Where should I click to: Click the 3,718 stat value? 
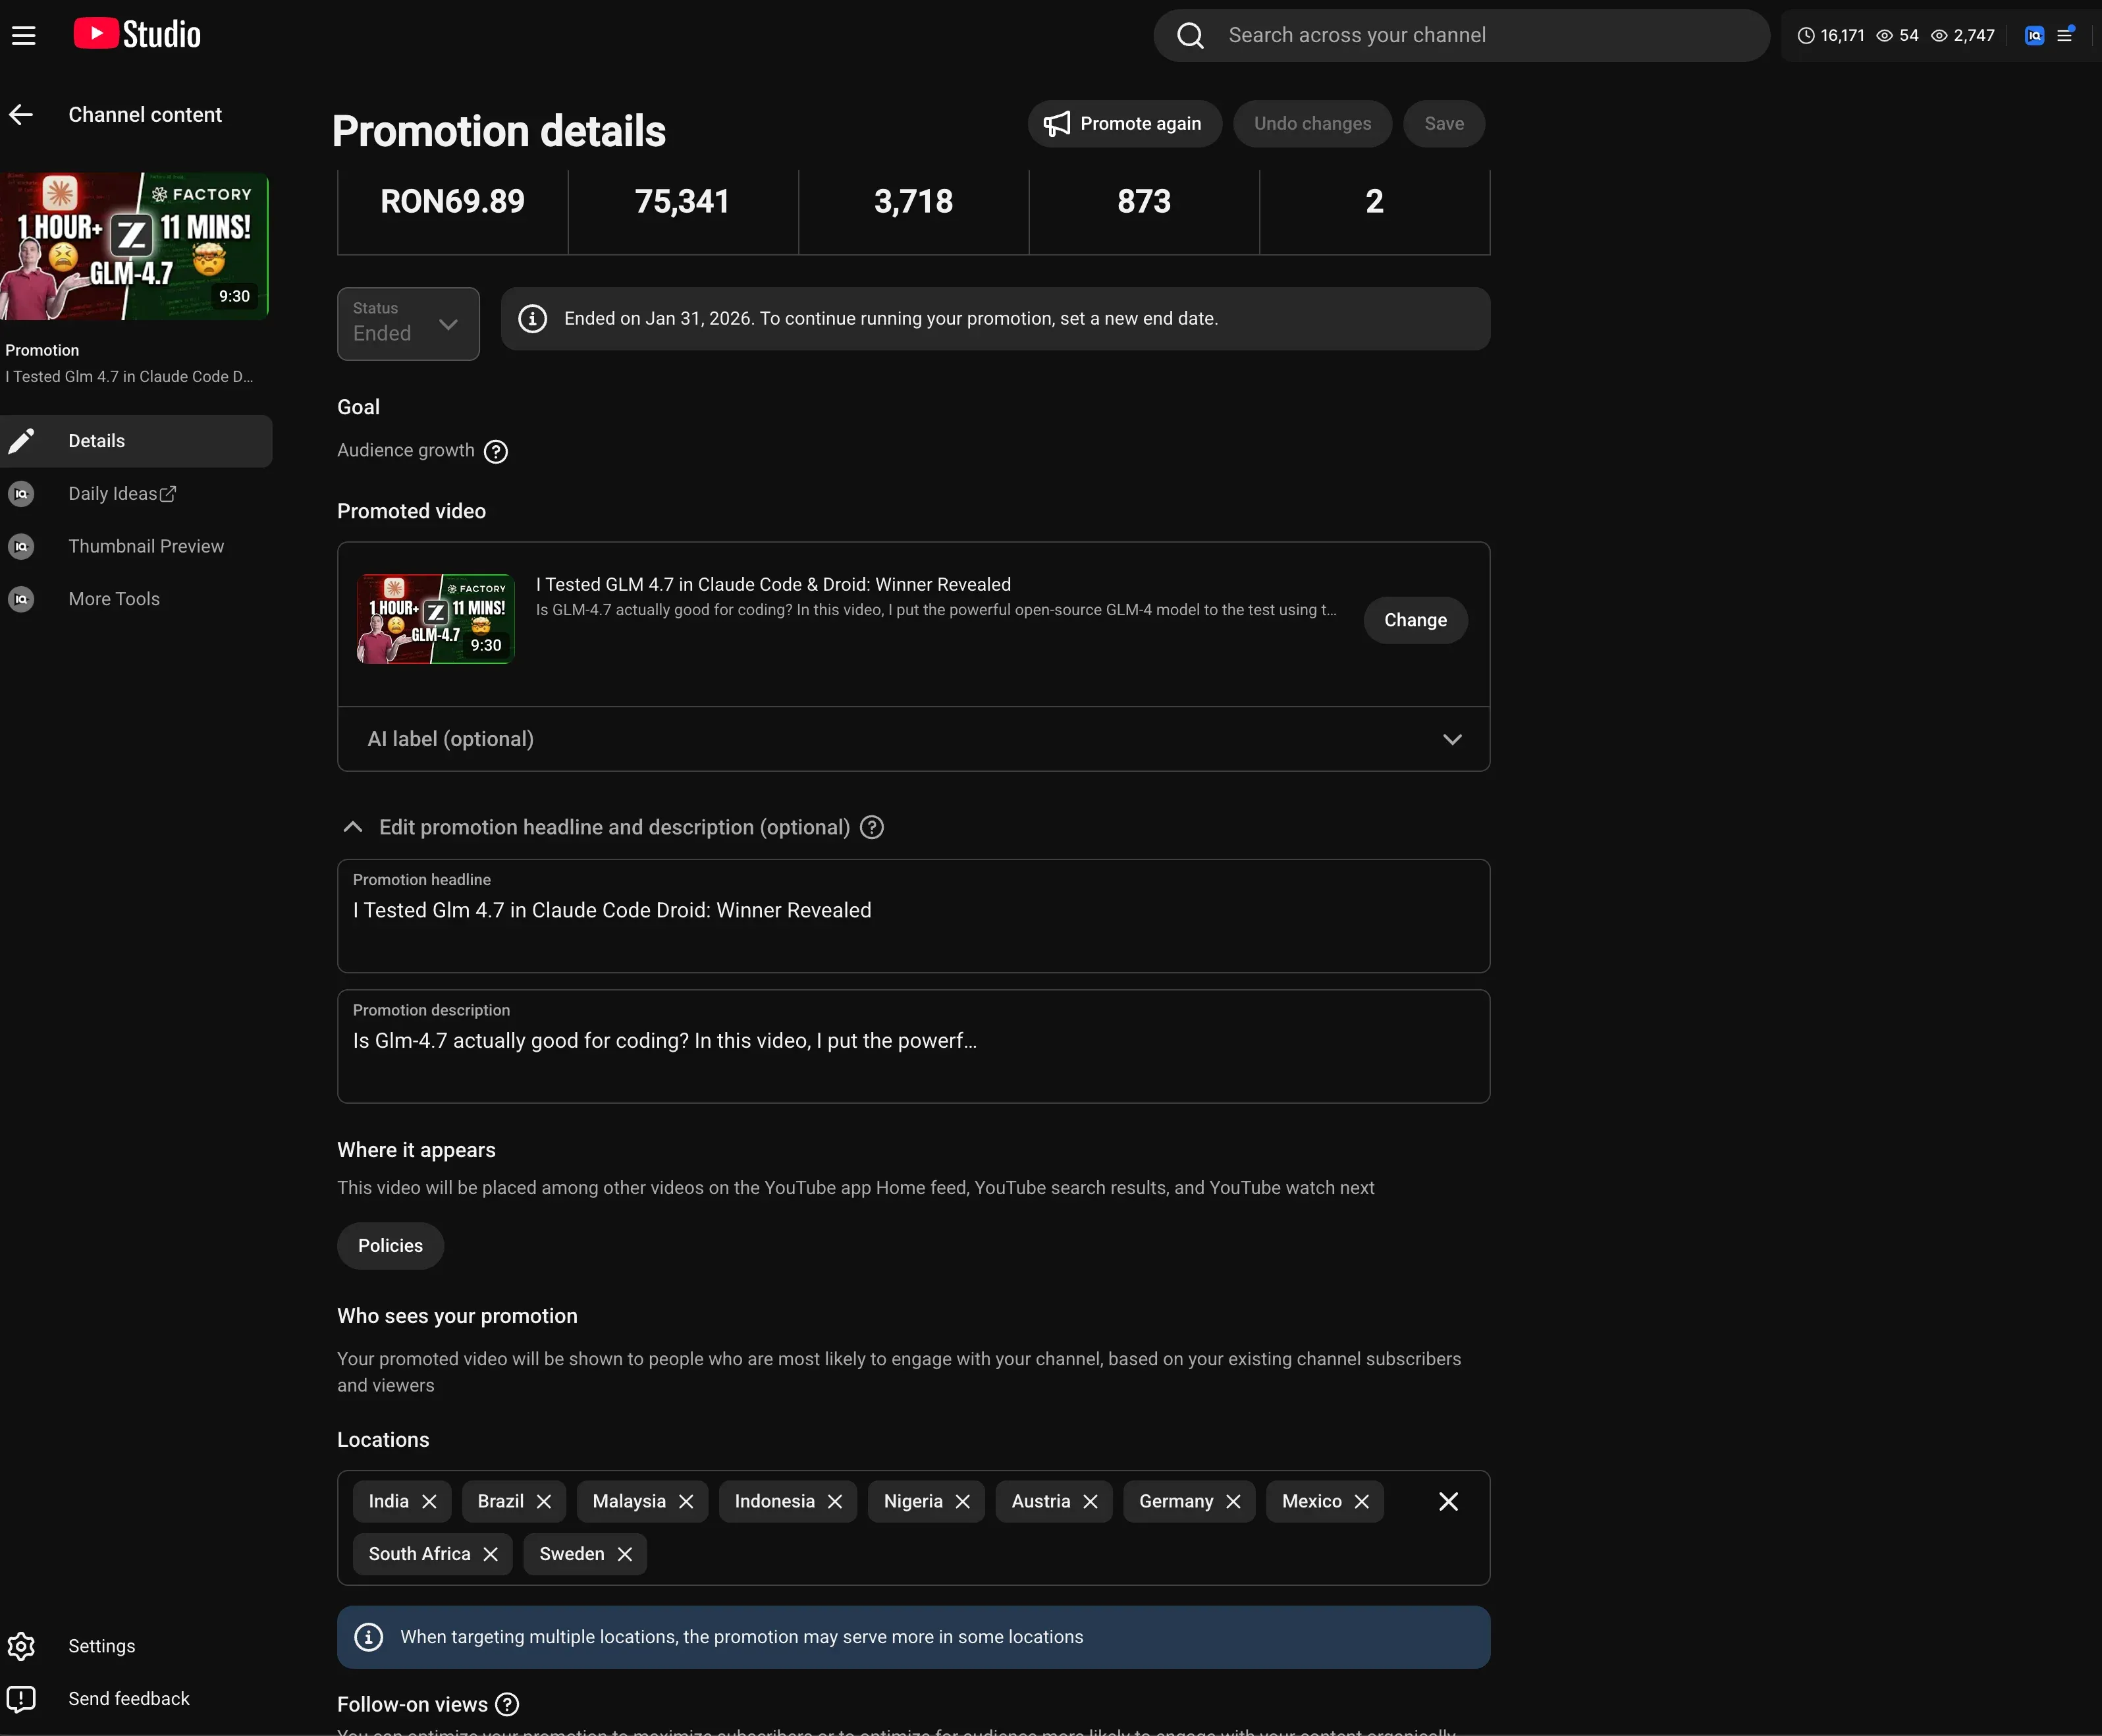click(x=913, y=202)
